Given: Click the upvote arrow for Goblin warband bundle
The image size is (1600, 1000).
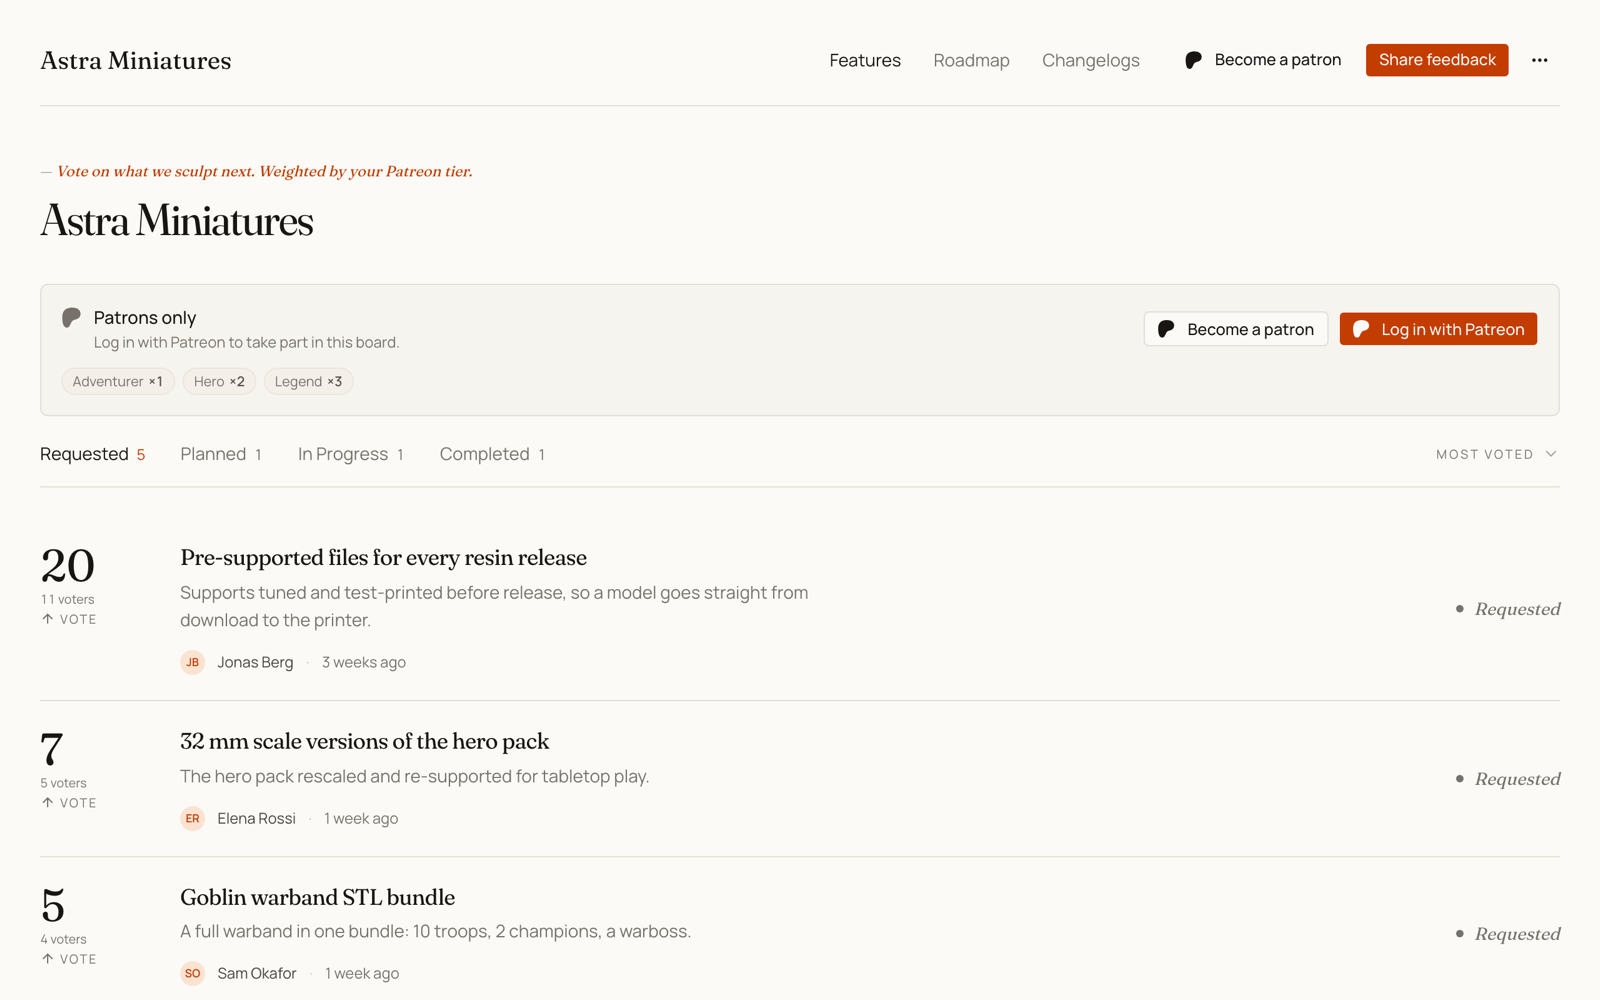Looking at the screenshot, I should pos(47,959).
